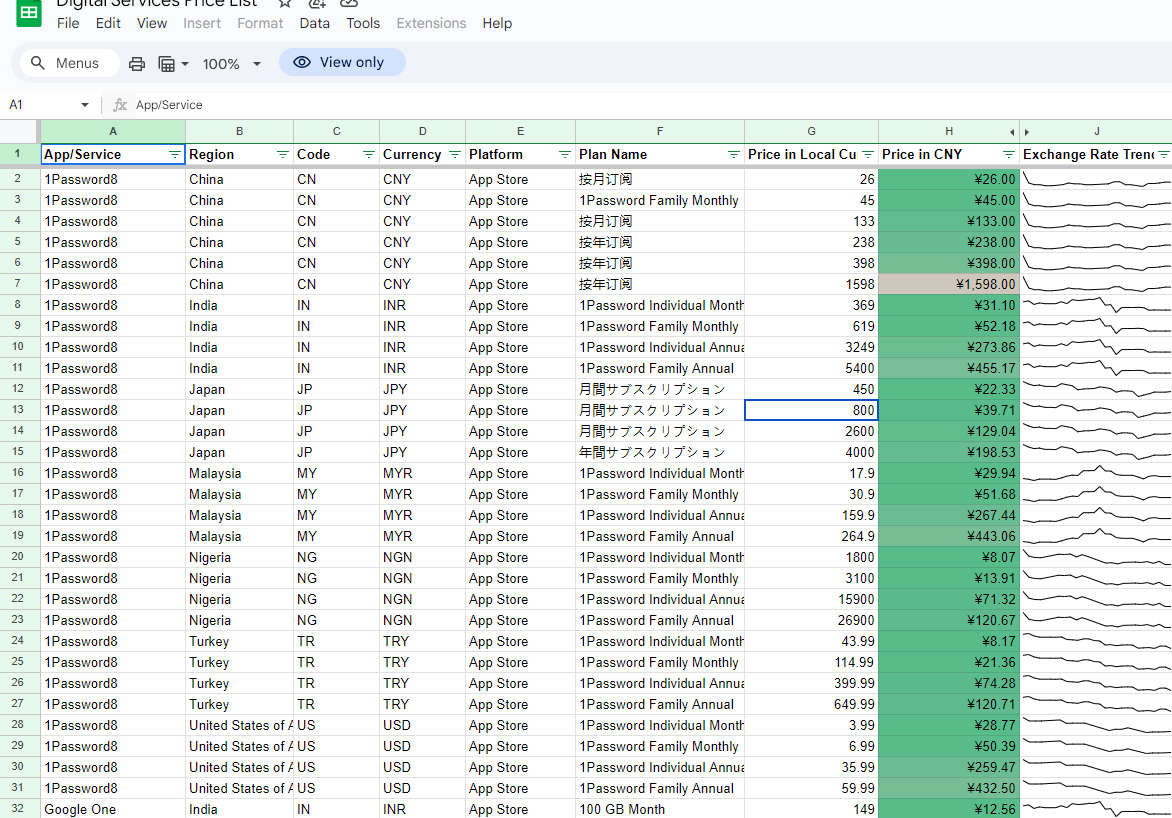Select column F header

tap(660, 131)
